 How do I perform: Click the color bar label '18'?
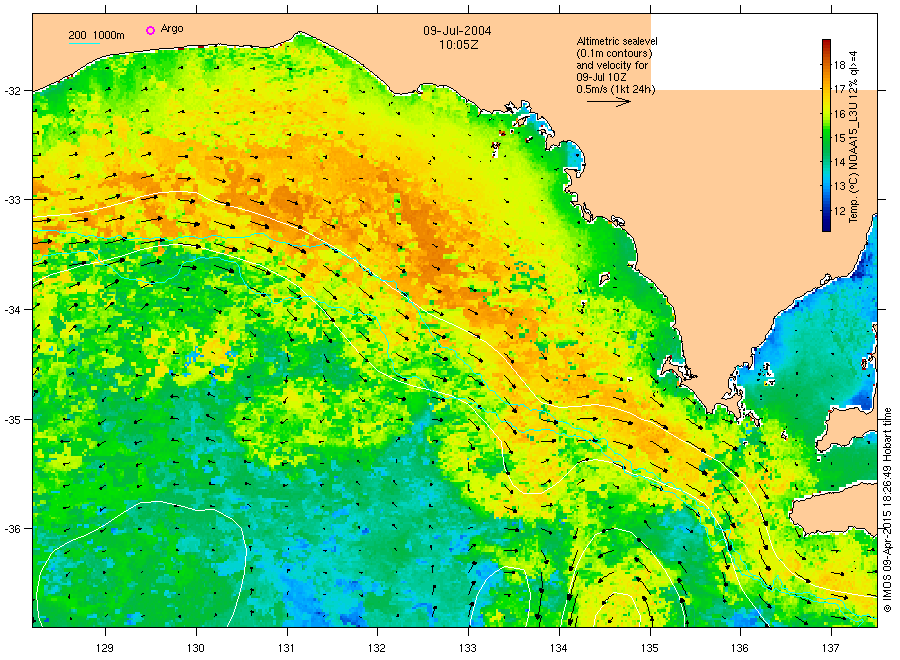840,65
